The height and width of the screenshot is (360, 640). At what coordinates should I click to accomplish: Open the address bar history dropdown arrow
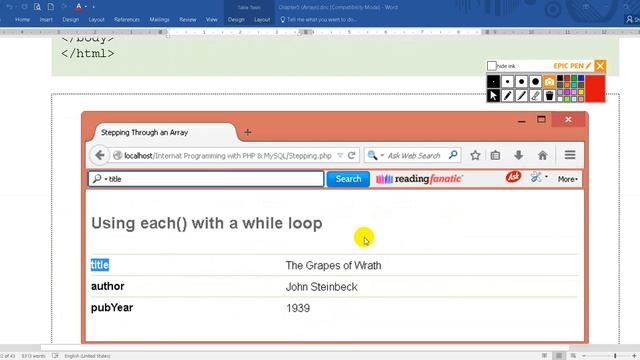tap(340, 156)
